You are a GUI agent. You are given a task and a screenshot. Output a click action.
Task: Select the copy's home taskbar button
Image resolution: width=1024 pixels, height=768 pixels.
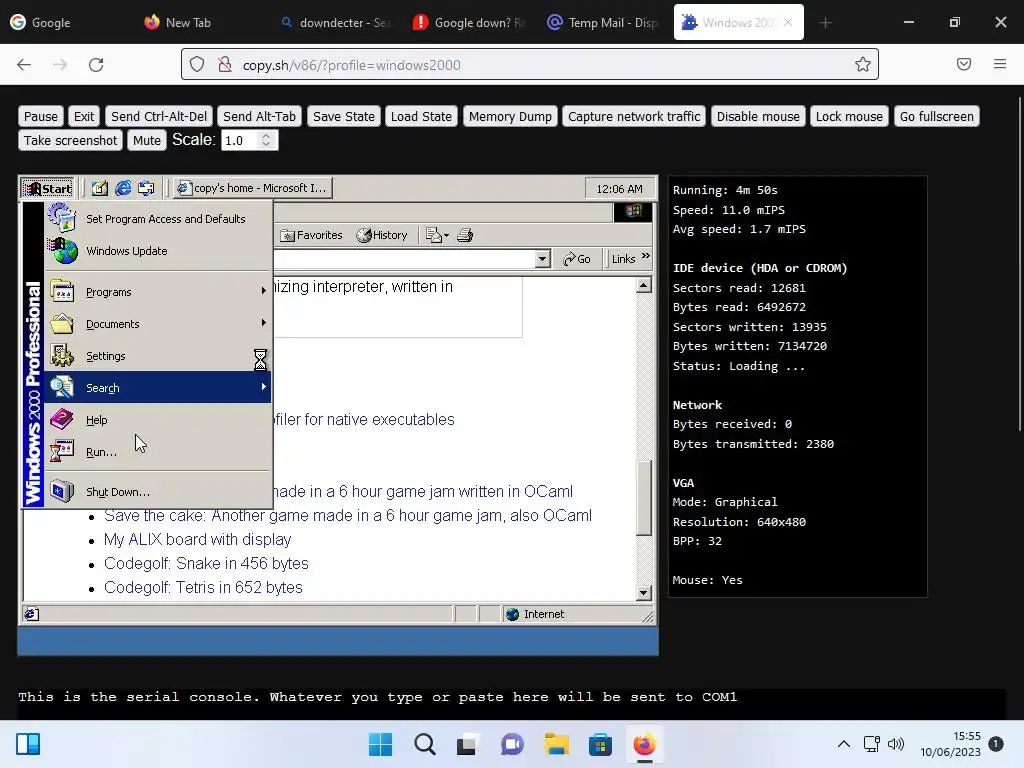(253, 188)
